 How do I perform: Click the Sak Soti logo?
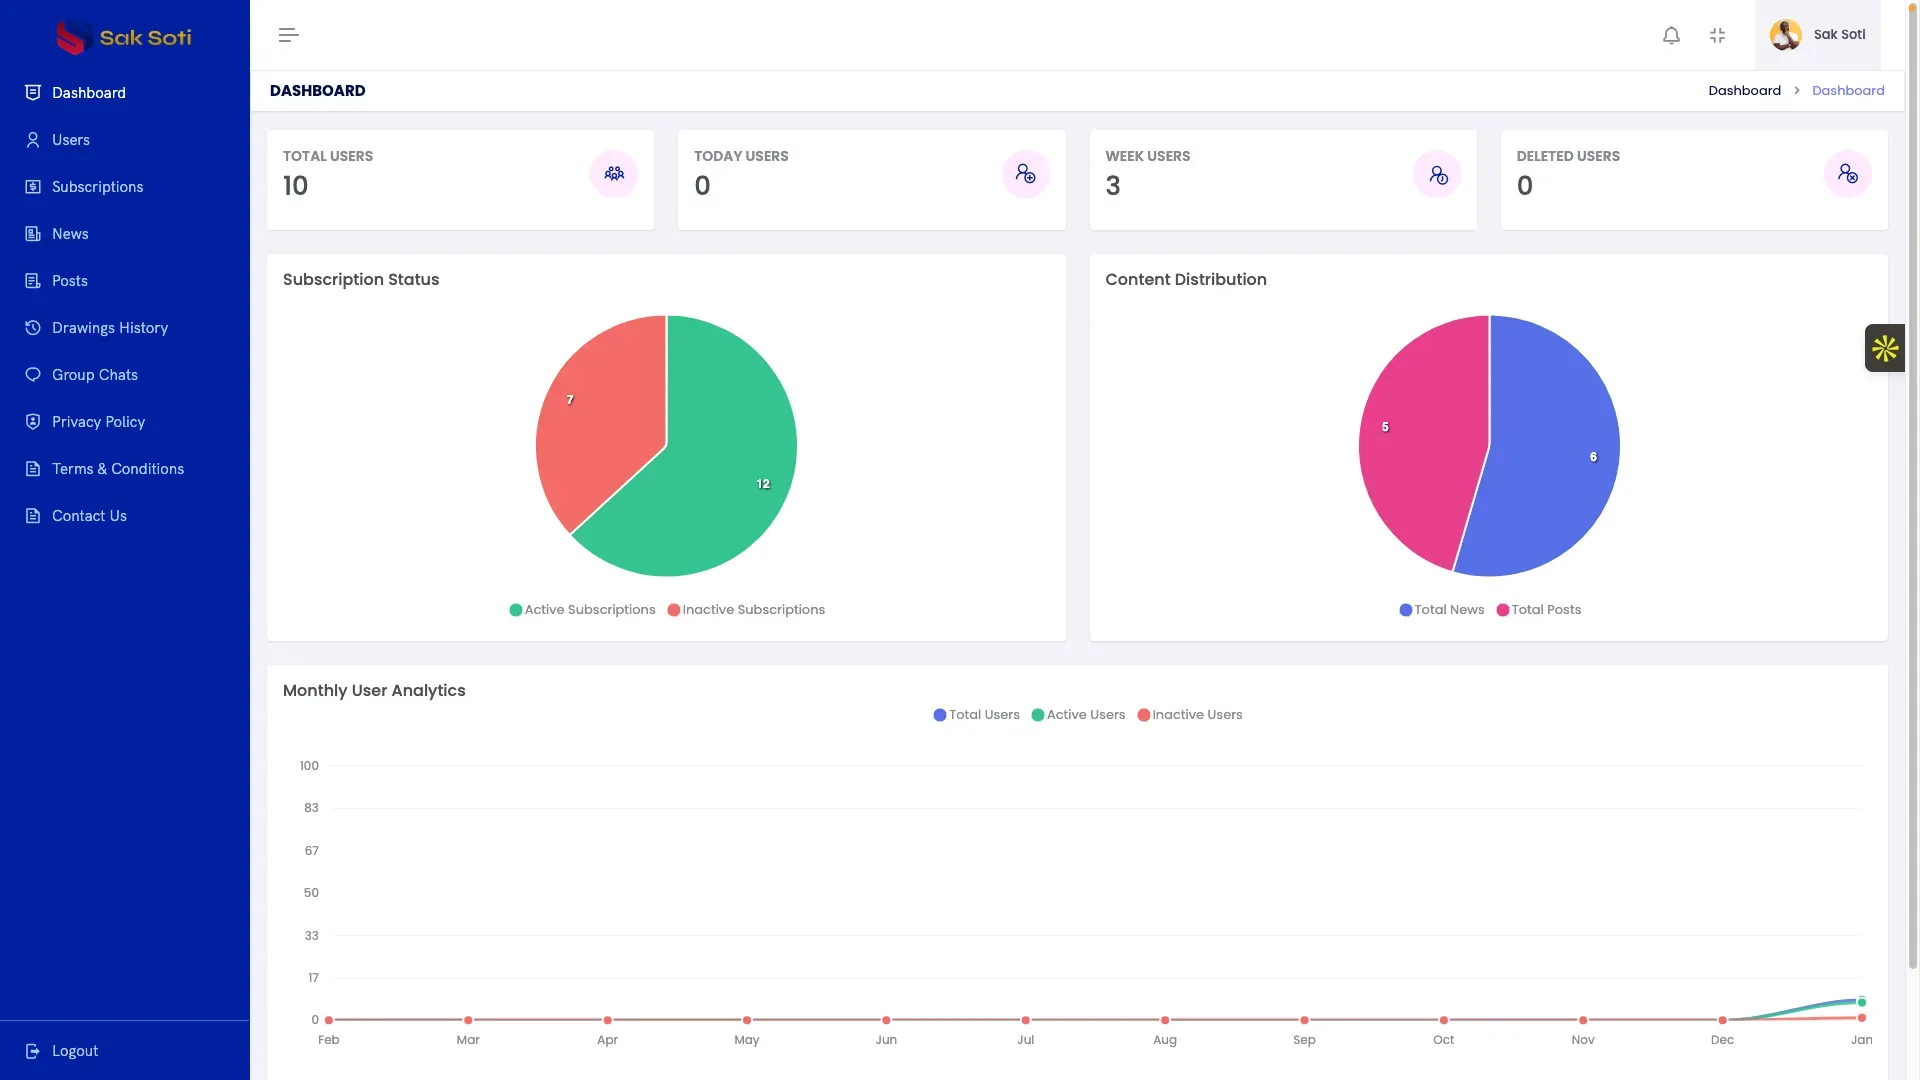pyautogui.click(x=124, y=37)
